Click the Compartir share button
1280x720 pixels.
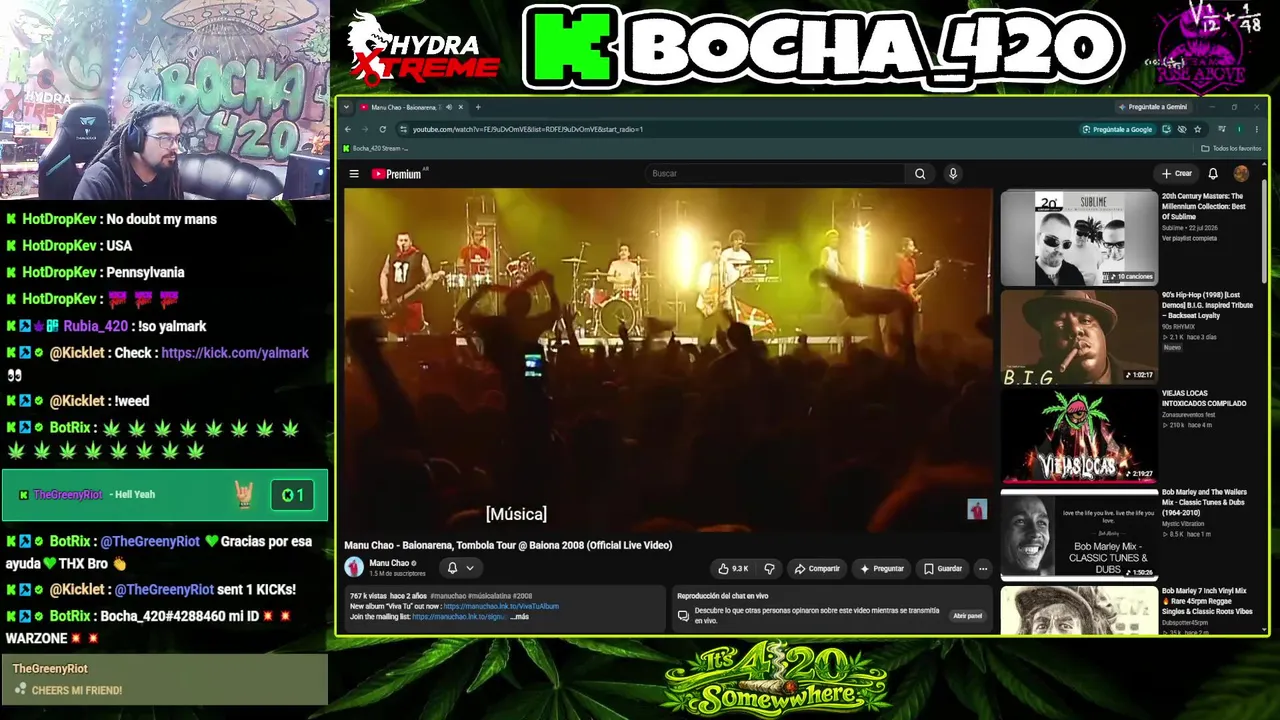pyautogui.click(x=817, y=569)
